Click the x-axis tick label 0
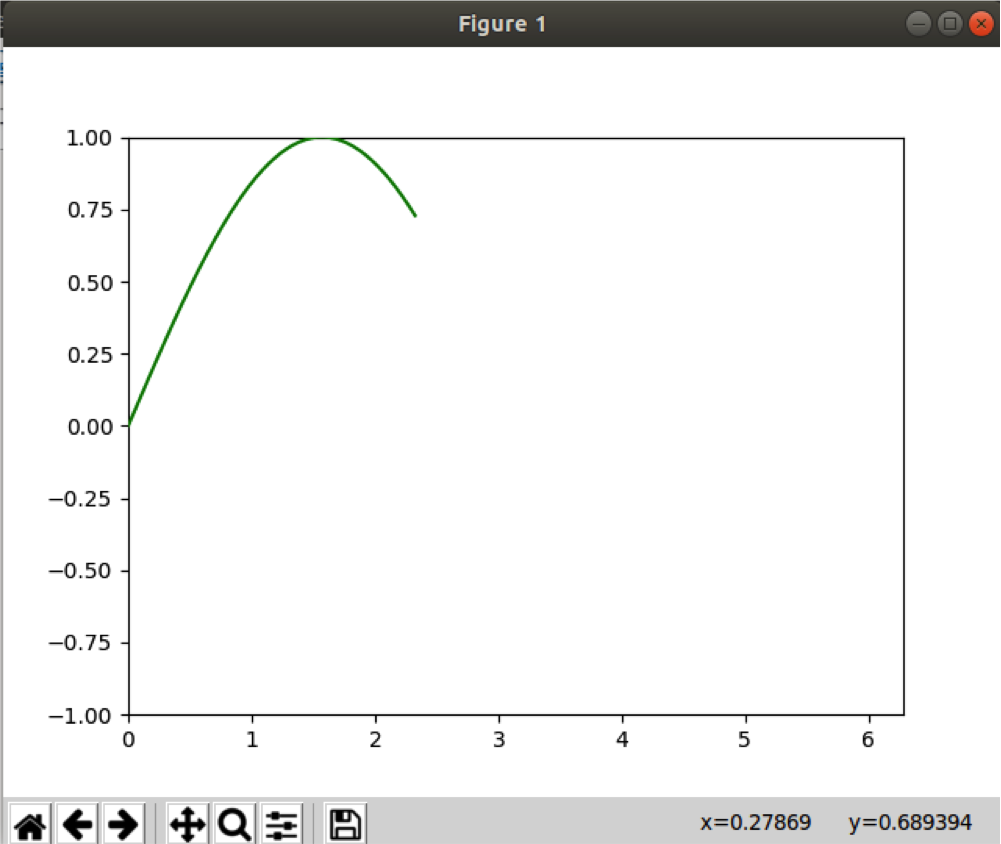Screen dimensions: 1001x844 pos(129,739)
